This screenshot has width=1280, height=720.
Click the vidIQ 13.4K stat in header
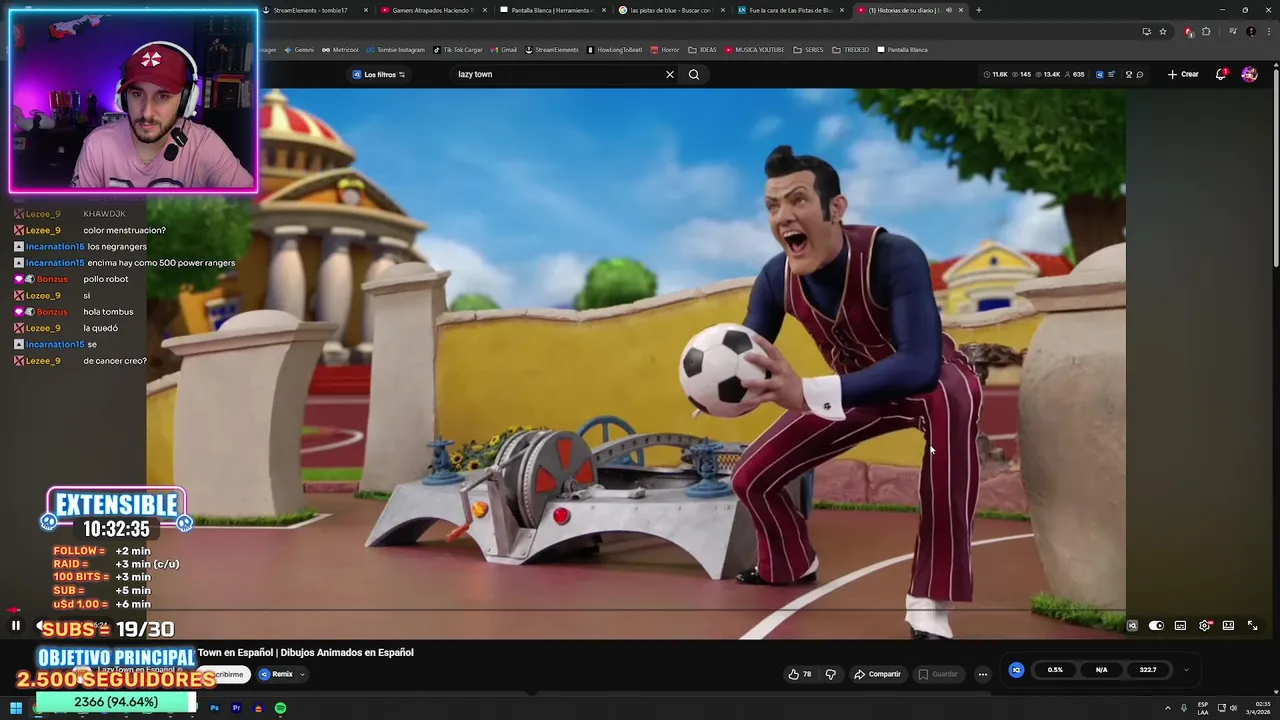(x=1047, y=74)
